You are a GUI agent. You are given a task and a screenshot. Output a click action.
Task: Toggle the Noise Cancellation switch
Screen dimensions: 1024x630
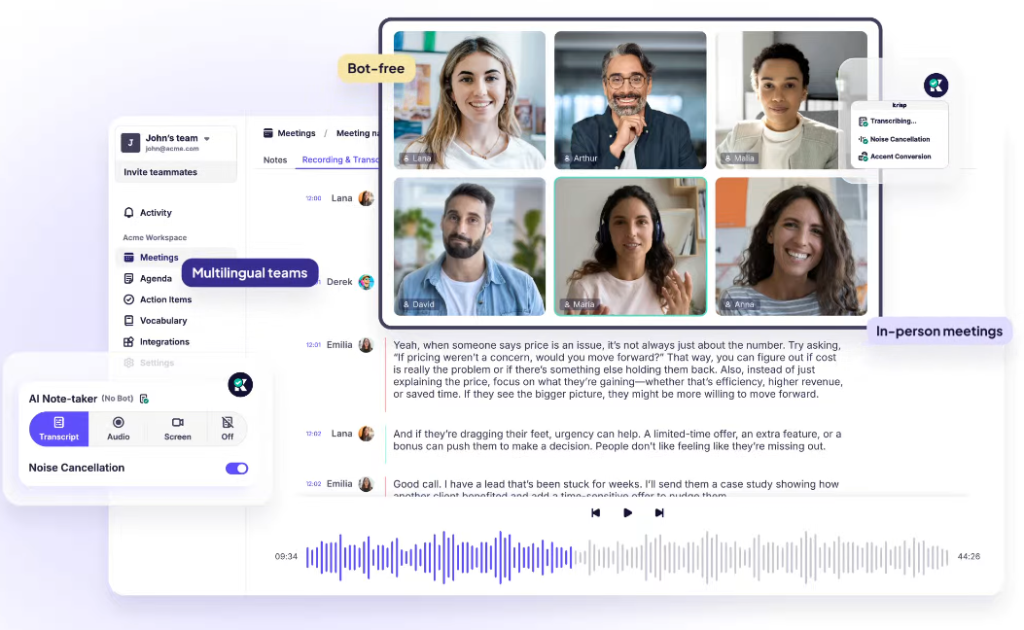[237, 468]
